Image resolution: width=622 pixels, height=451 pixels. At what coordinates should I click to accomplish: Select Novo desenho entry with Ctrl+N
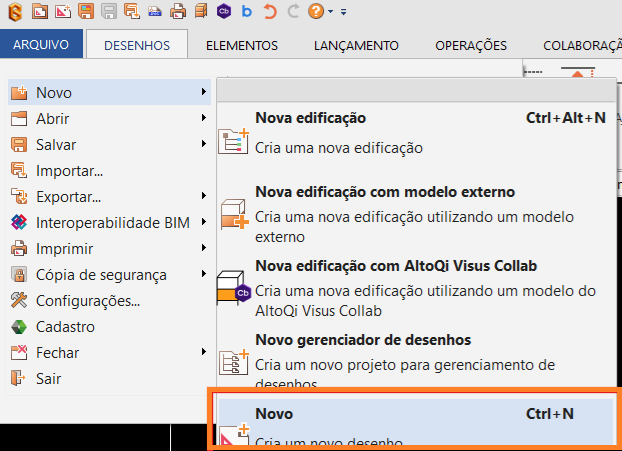click(x=414, y=422)
